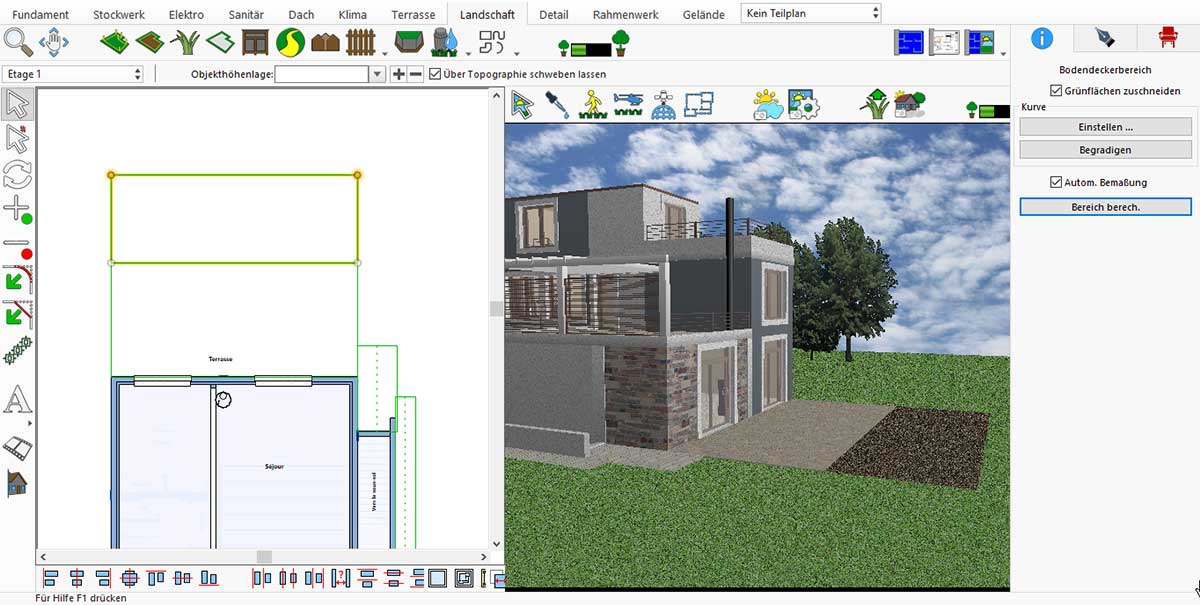This screenshot has width=1200, height=605.
Task: Disable 'Grünflächen zuschneiden' checkbox
Action: [x=1055, y=90]
